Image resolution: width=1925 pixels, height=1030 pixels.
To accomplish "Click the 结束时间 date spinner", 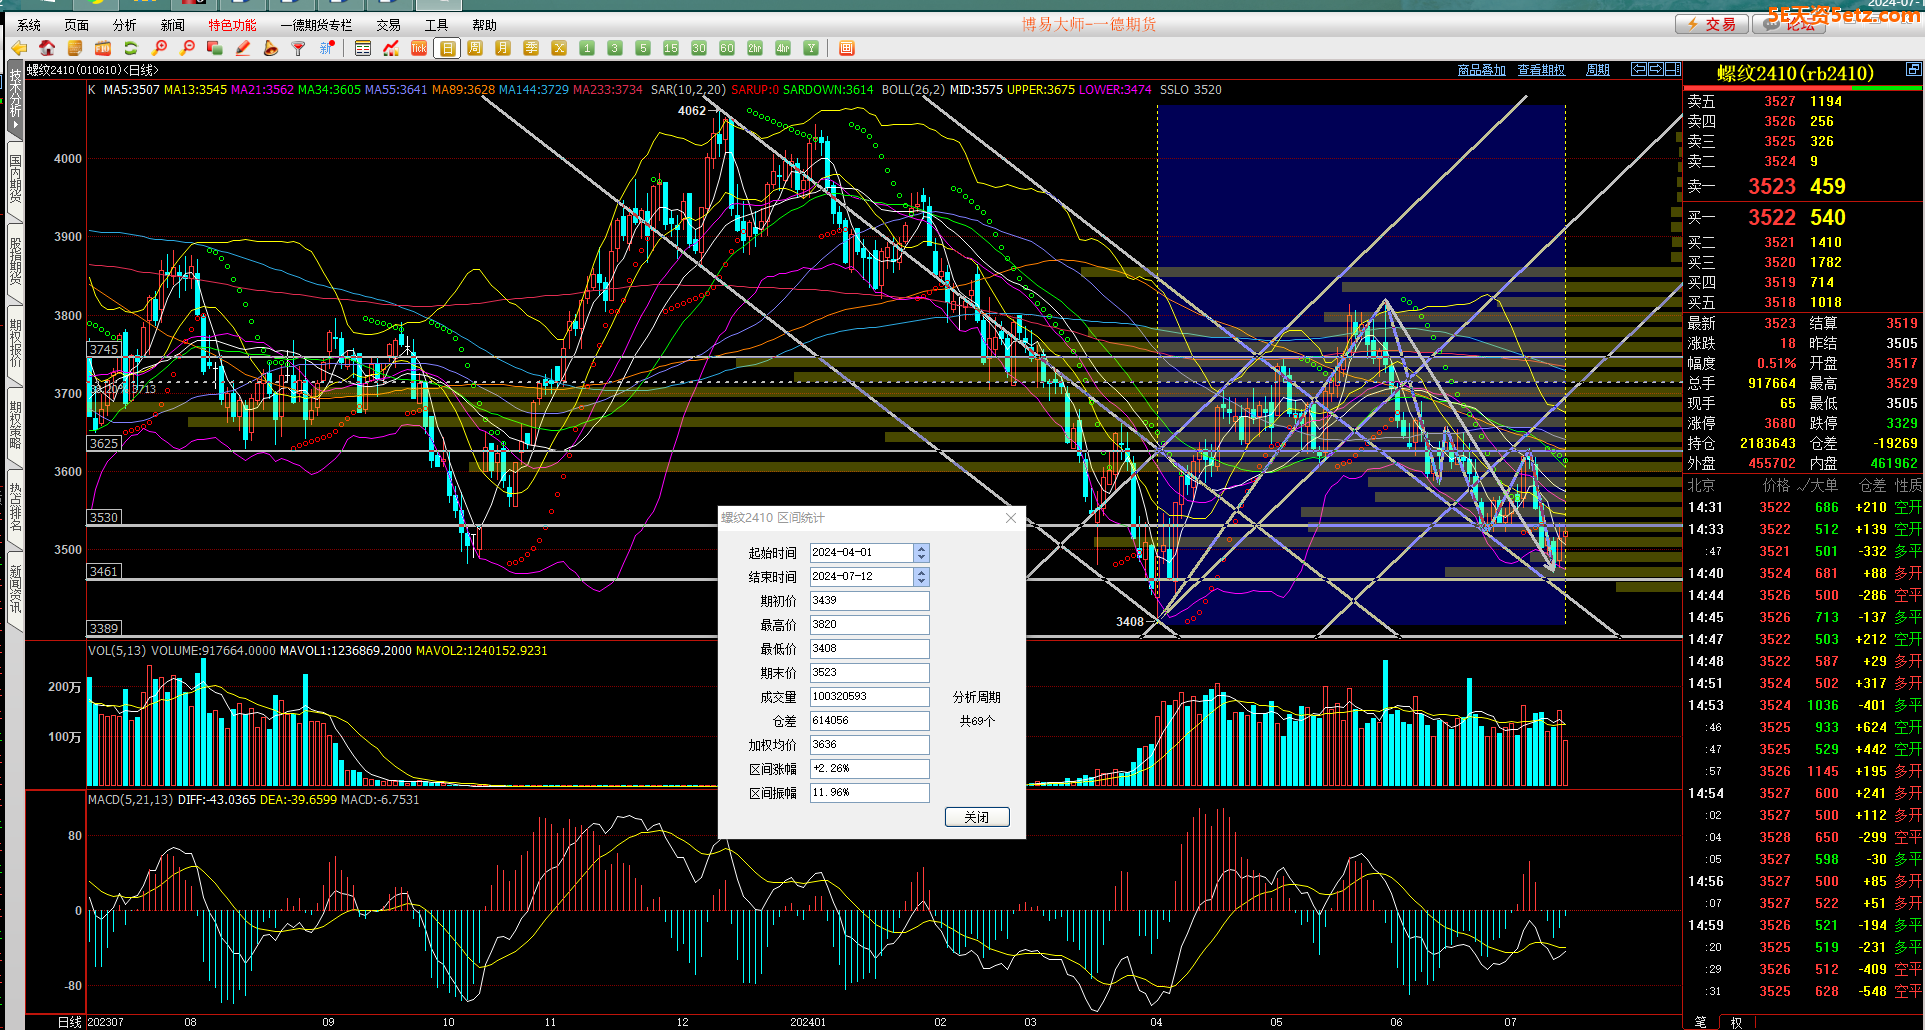I will 921,577.
